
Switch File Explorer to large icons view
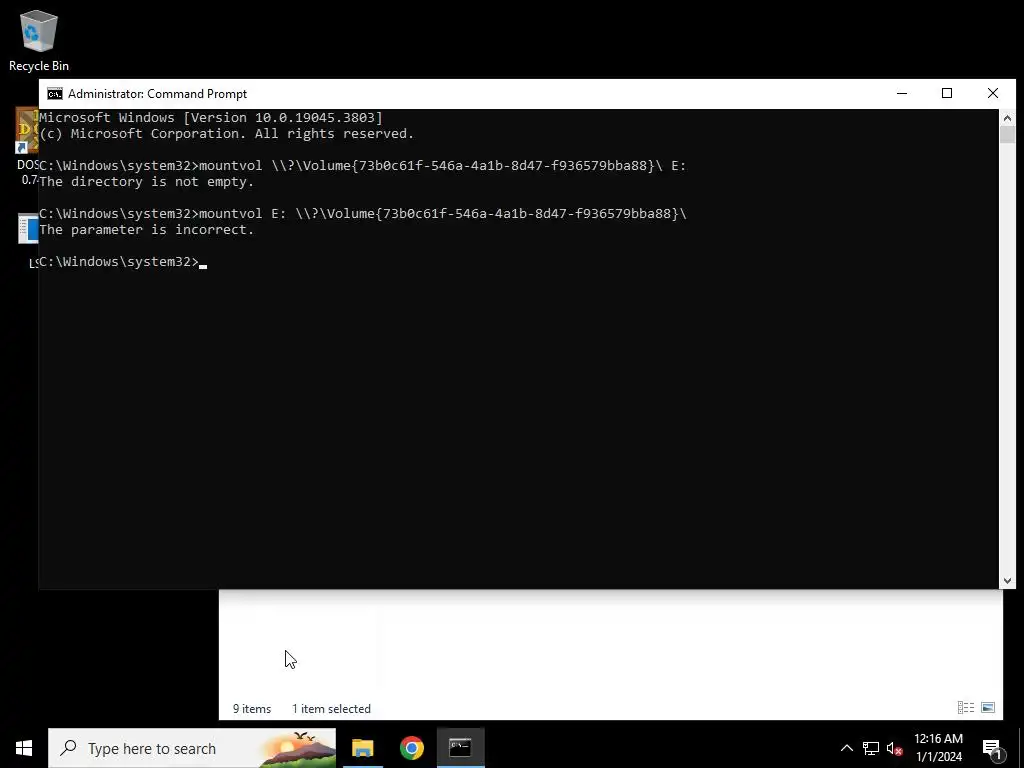pos(988,707)
